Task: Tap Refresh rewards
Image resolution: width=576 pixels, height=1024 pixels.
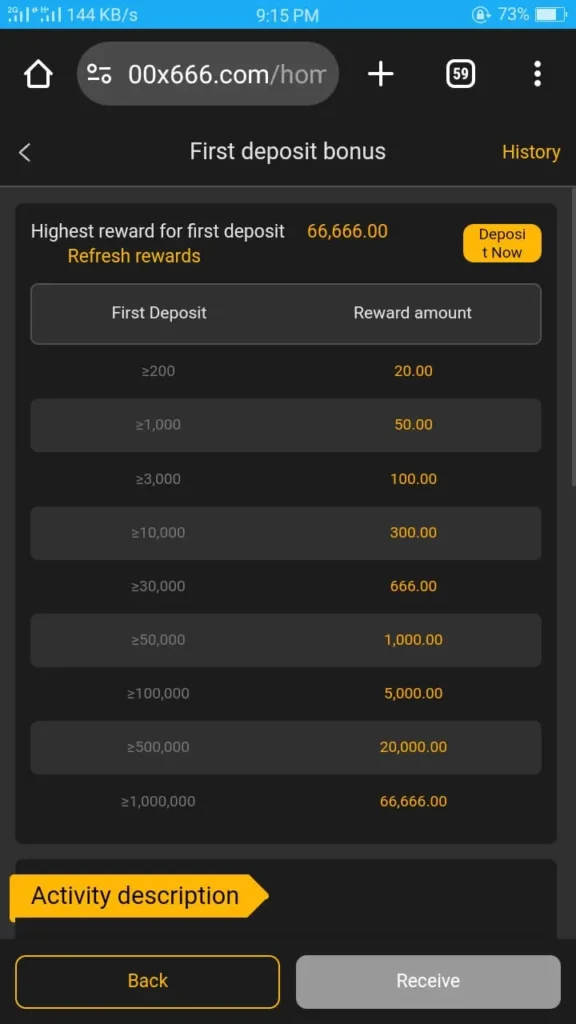Action: 134,256
